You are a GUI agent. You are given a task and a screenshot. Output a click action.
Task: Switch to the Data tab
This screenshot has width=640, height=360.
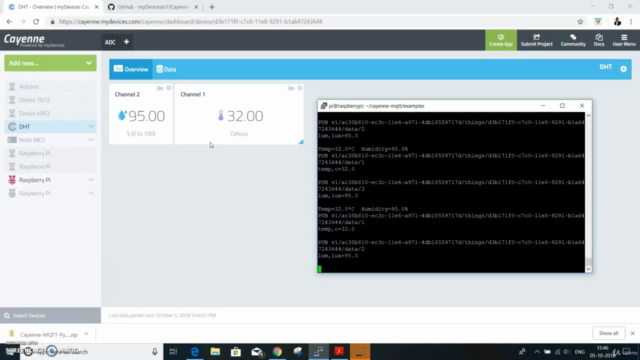(x=166, y=69)
